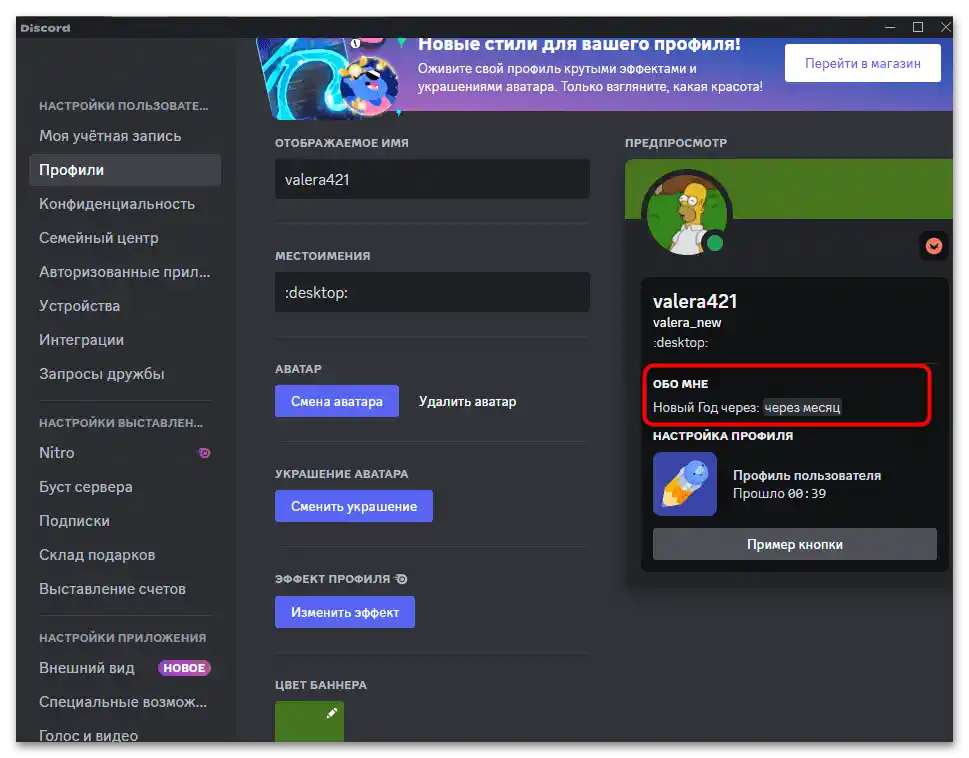Viewport: 969px width, 758px height.
Task: Open Внешний вид settings
Action: (125, 668)
